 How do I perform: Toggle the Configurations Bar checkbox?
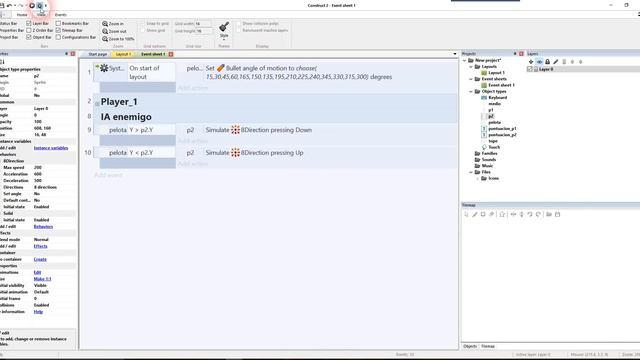(x=58, y=37)
